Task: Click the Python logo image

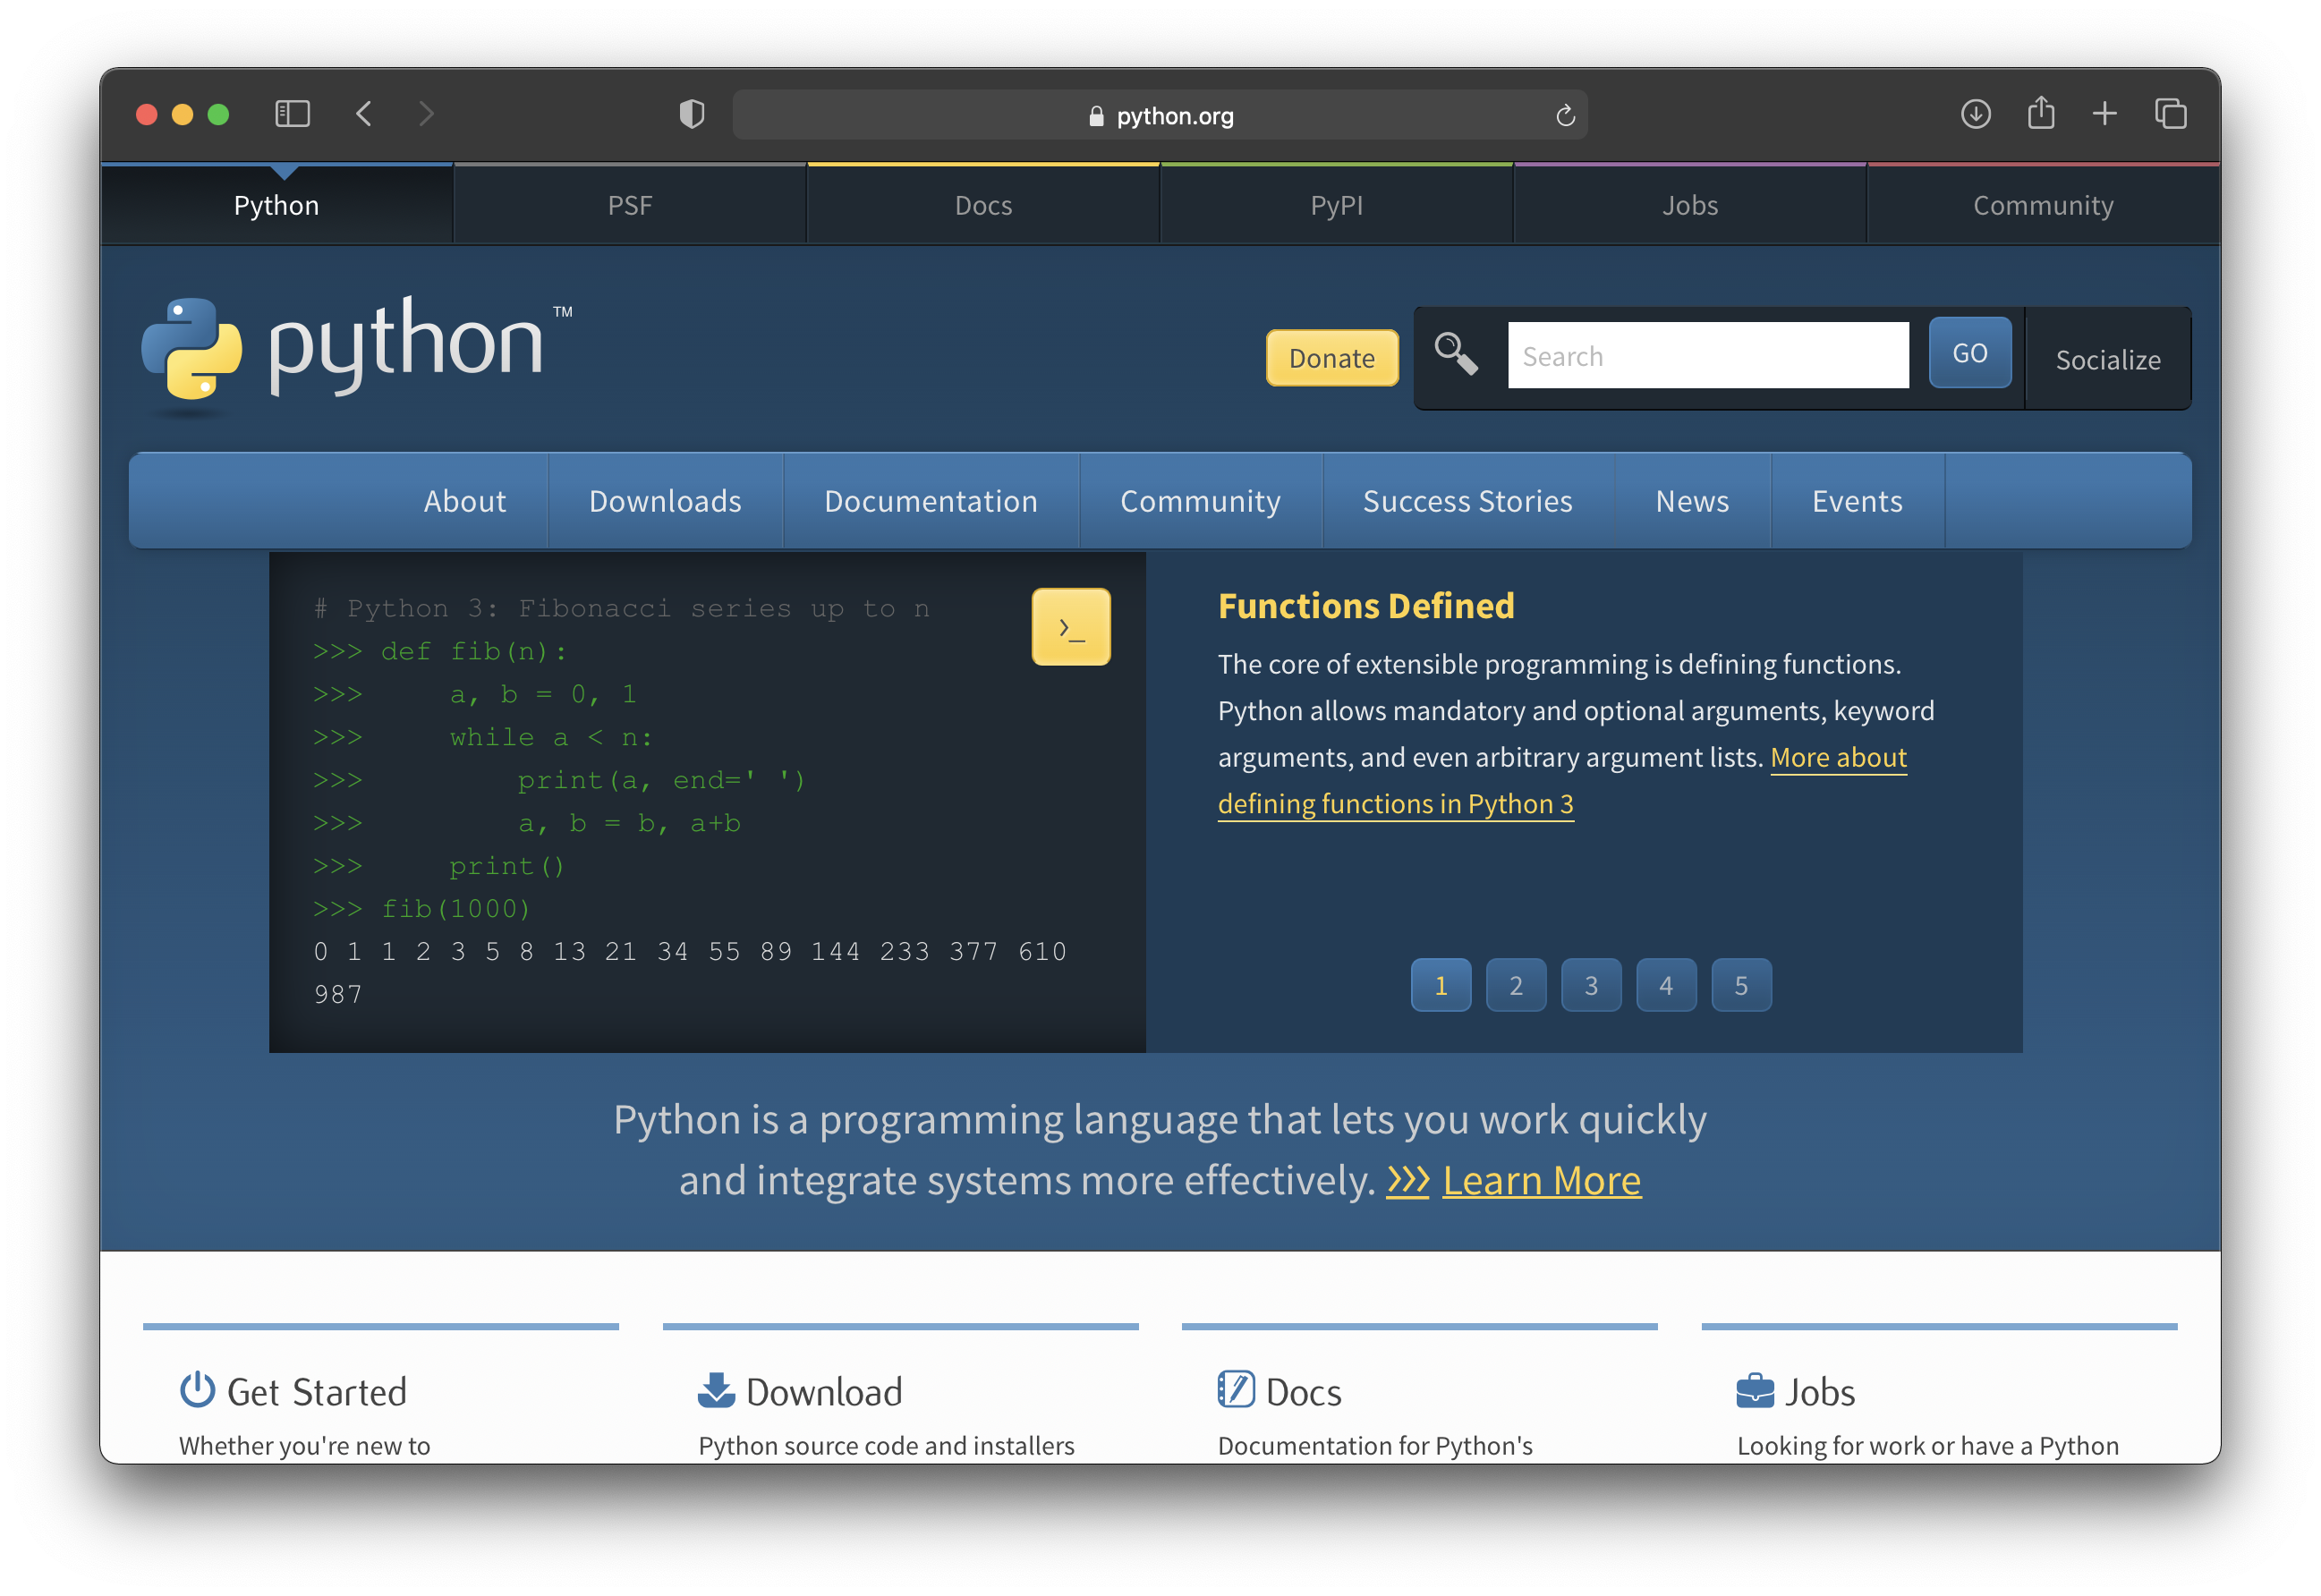Action: [x=357, y=356]
